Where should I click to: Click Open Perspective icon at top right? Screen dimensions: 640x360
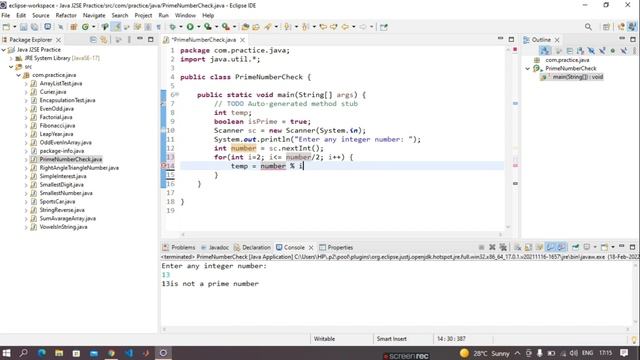(x=607, y=27)
